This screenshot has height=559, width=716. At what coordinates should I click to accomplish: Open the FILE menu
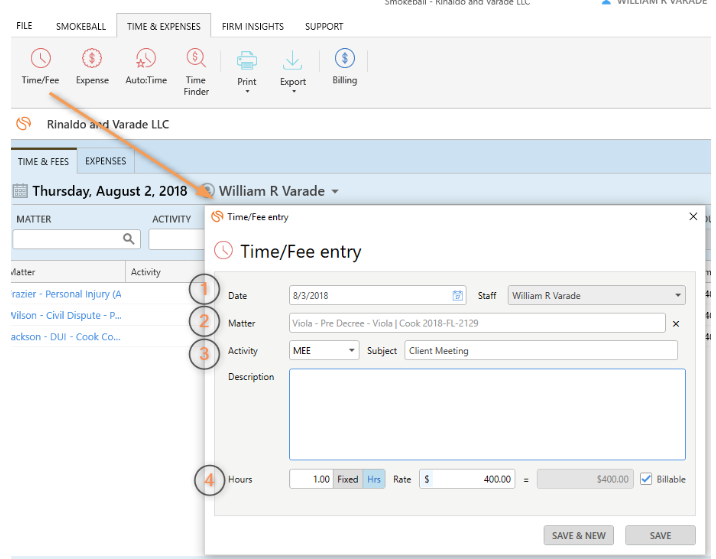tap(24, 26)
